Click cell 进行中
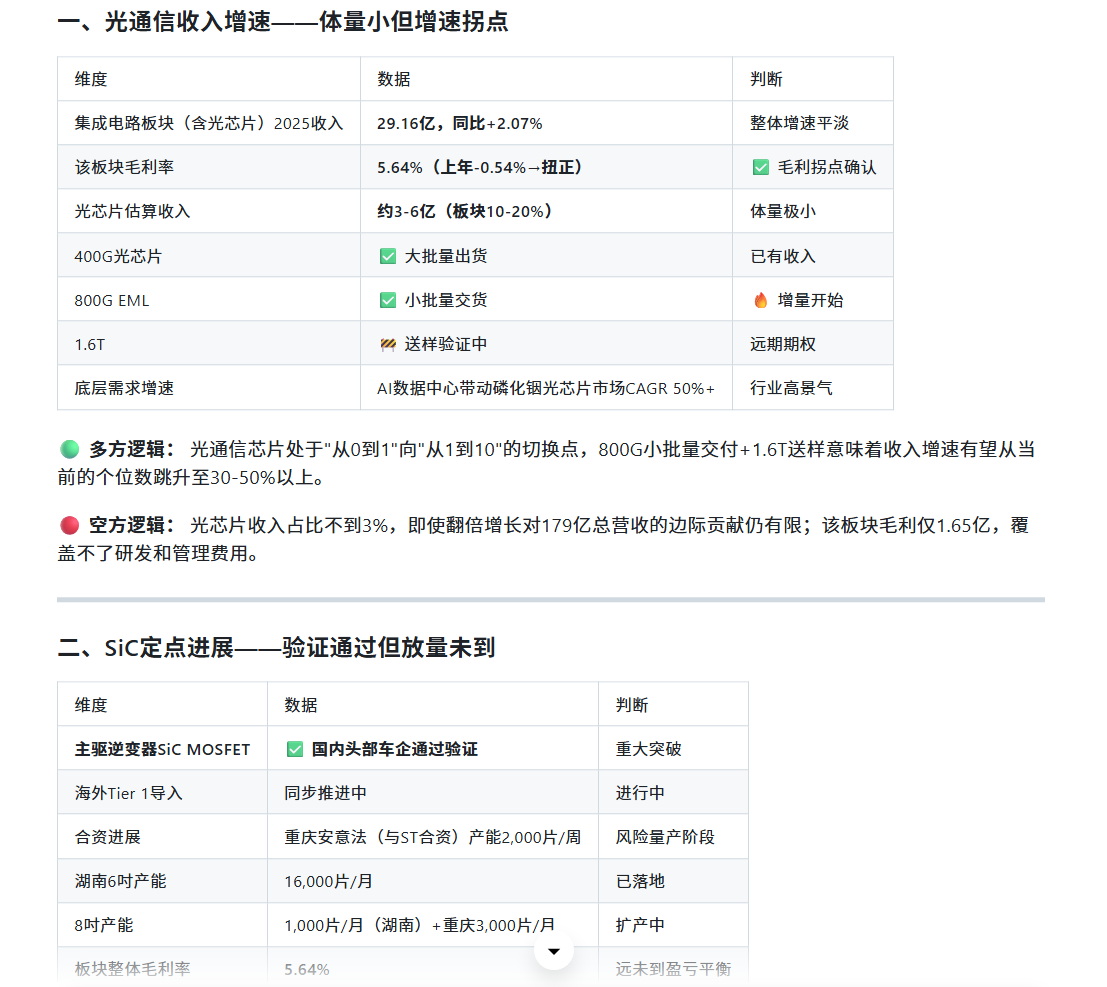This screenshot has height=987, width=1107. click(673, 793)
